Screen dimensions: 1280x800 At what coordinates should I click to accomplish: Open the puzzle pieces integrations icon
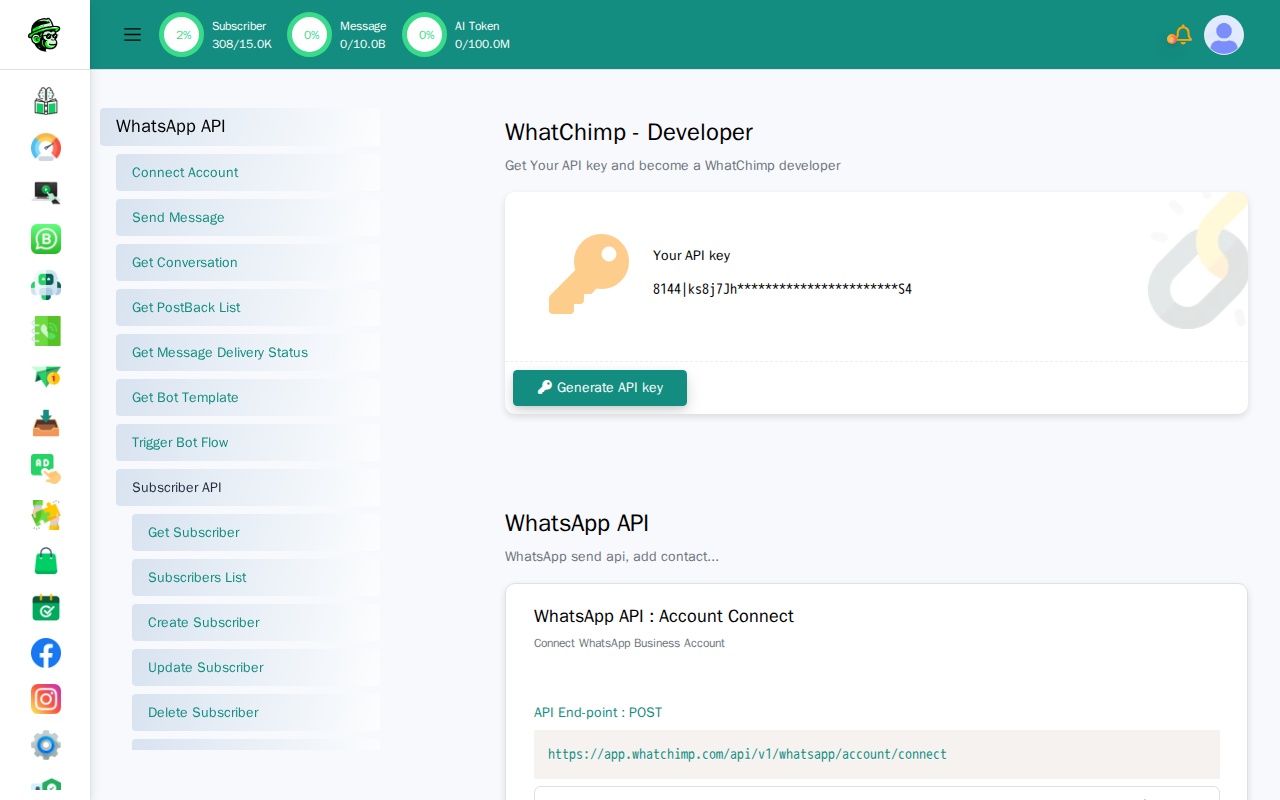tap(46, 515)
